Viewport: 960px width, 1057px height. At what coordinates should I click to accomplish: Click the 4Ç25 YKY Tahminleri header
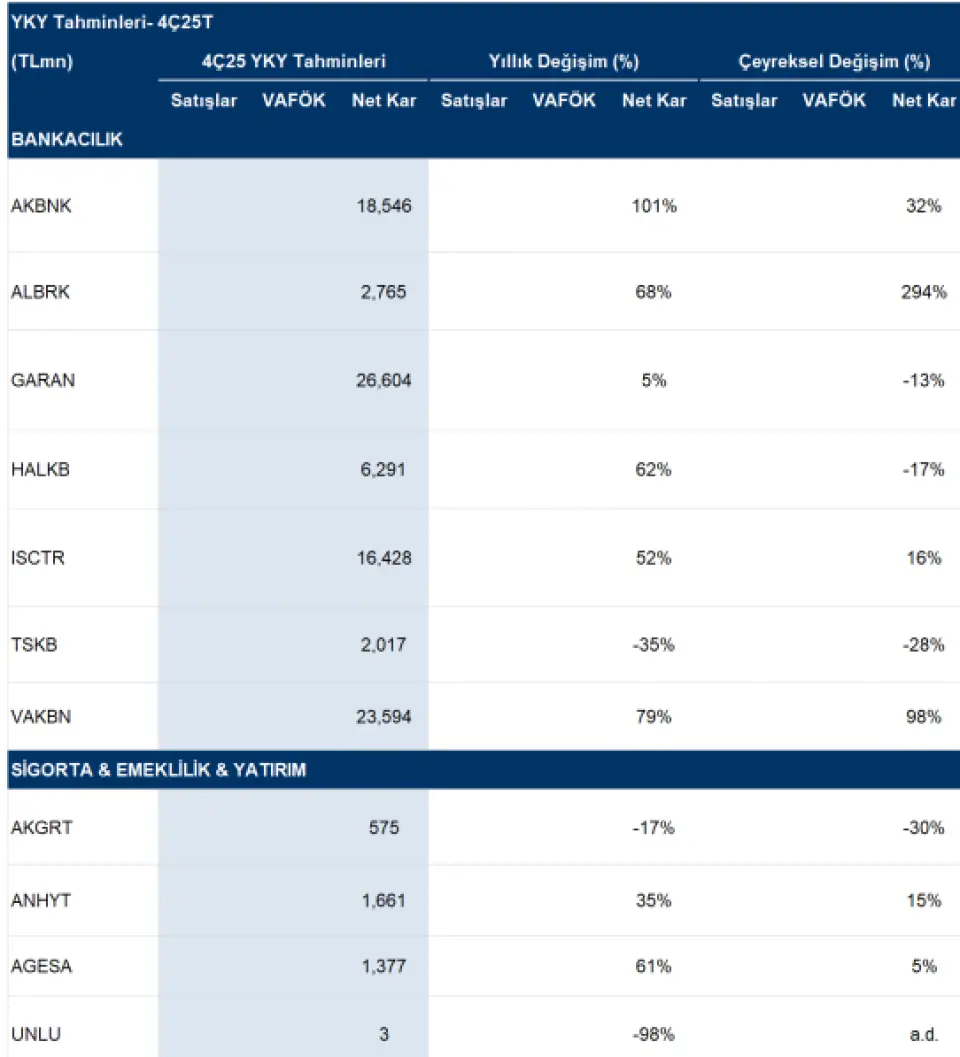coord(294,62)
